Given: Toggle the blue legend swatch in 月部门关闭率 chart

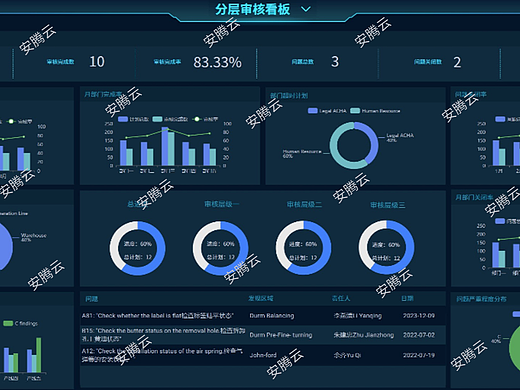Looking at the screenshot, I should [500, 221].
